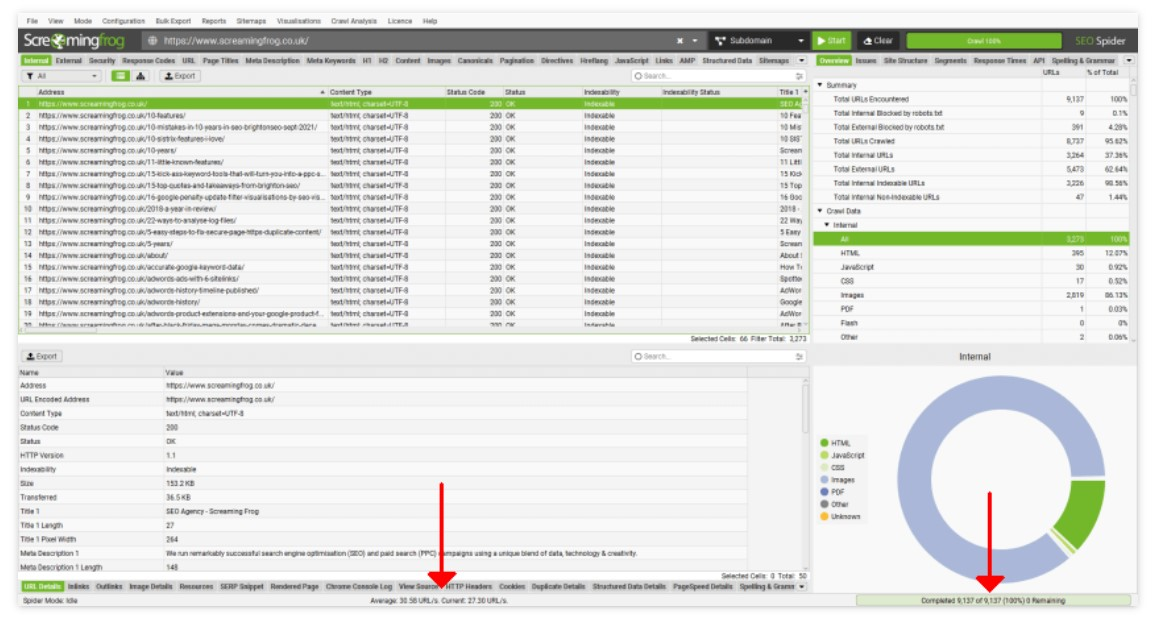The width and height of the screenshot is (1153, 622).
Task: Click search options icon in upper search box
Action: (799, 76)
